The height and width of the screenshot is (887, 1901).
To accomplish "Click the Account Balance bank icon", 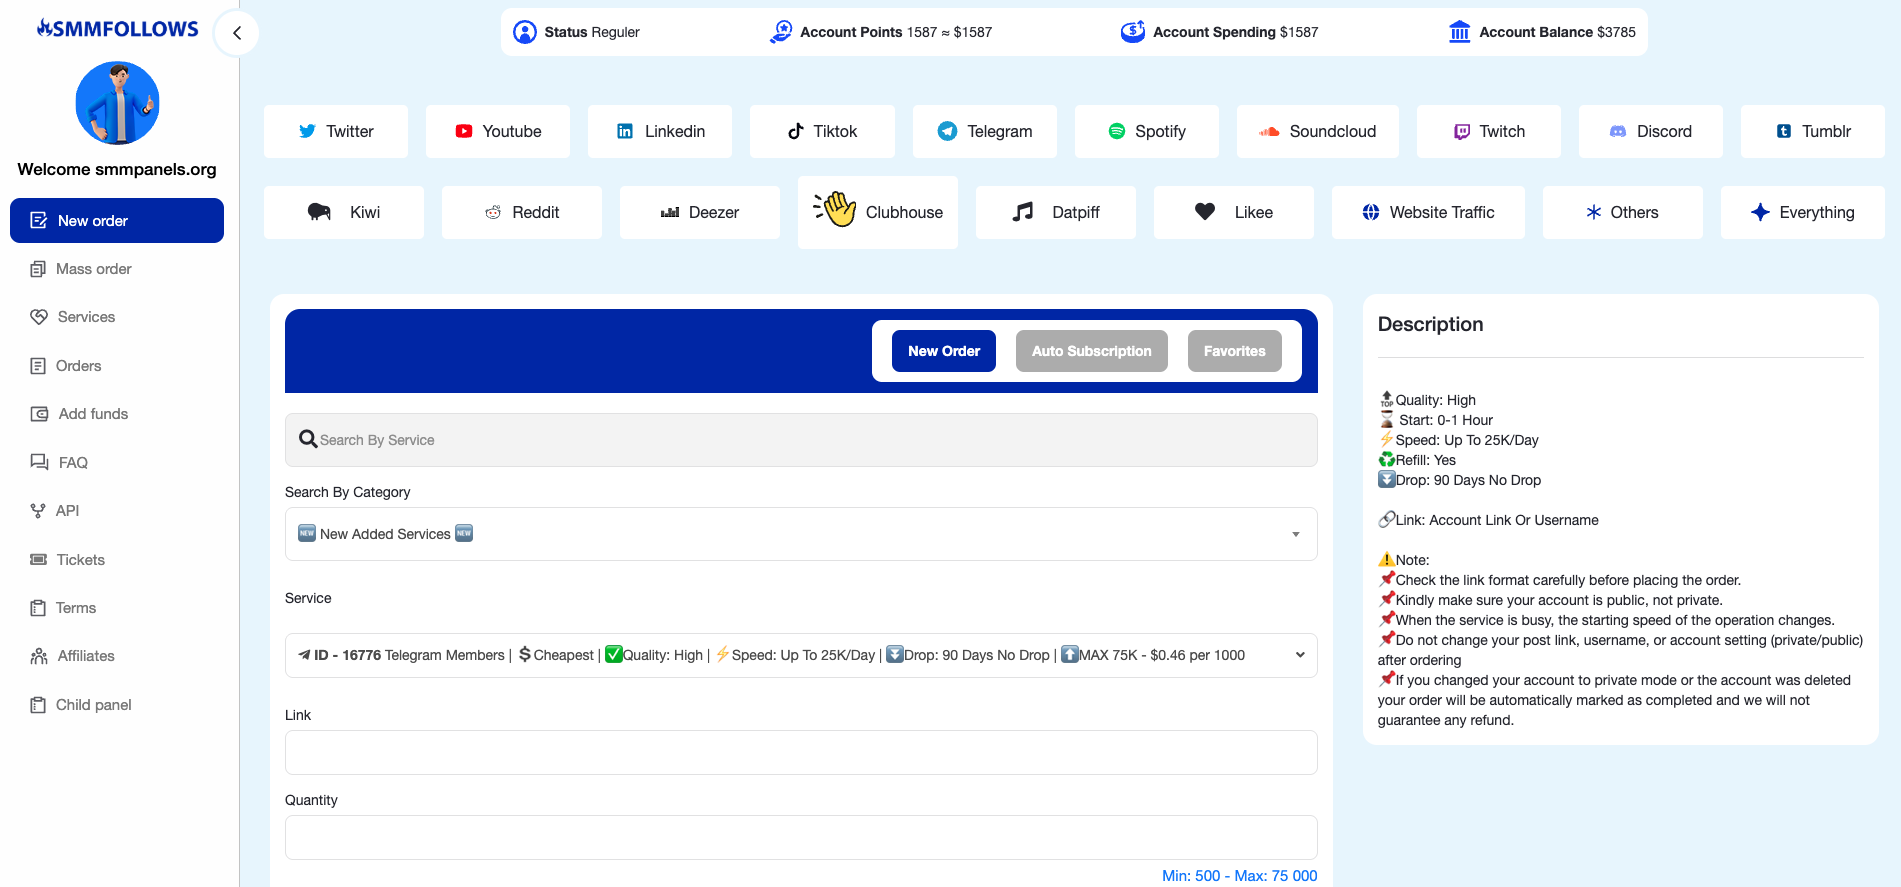I will click(1459, 32).
